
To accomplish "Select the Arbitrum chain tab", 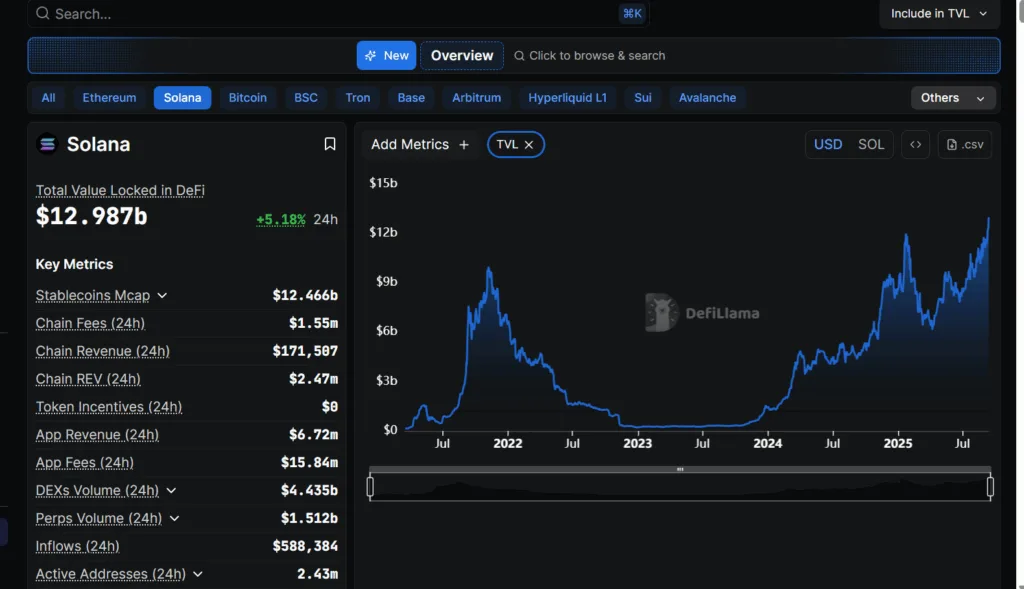I will tap(477, 98).
